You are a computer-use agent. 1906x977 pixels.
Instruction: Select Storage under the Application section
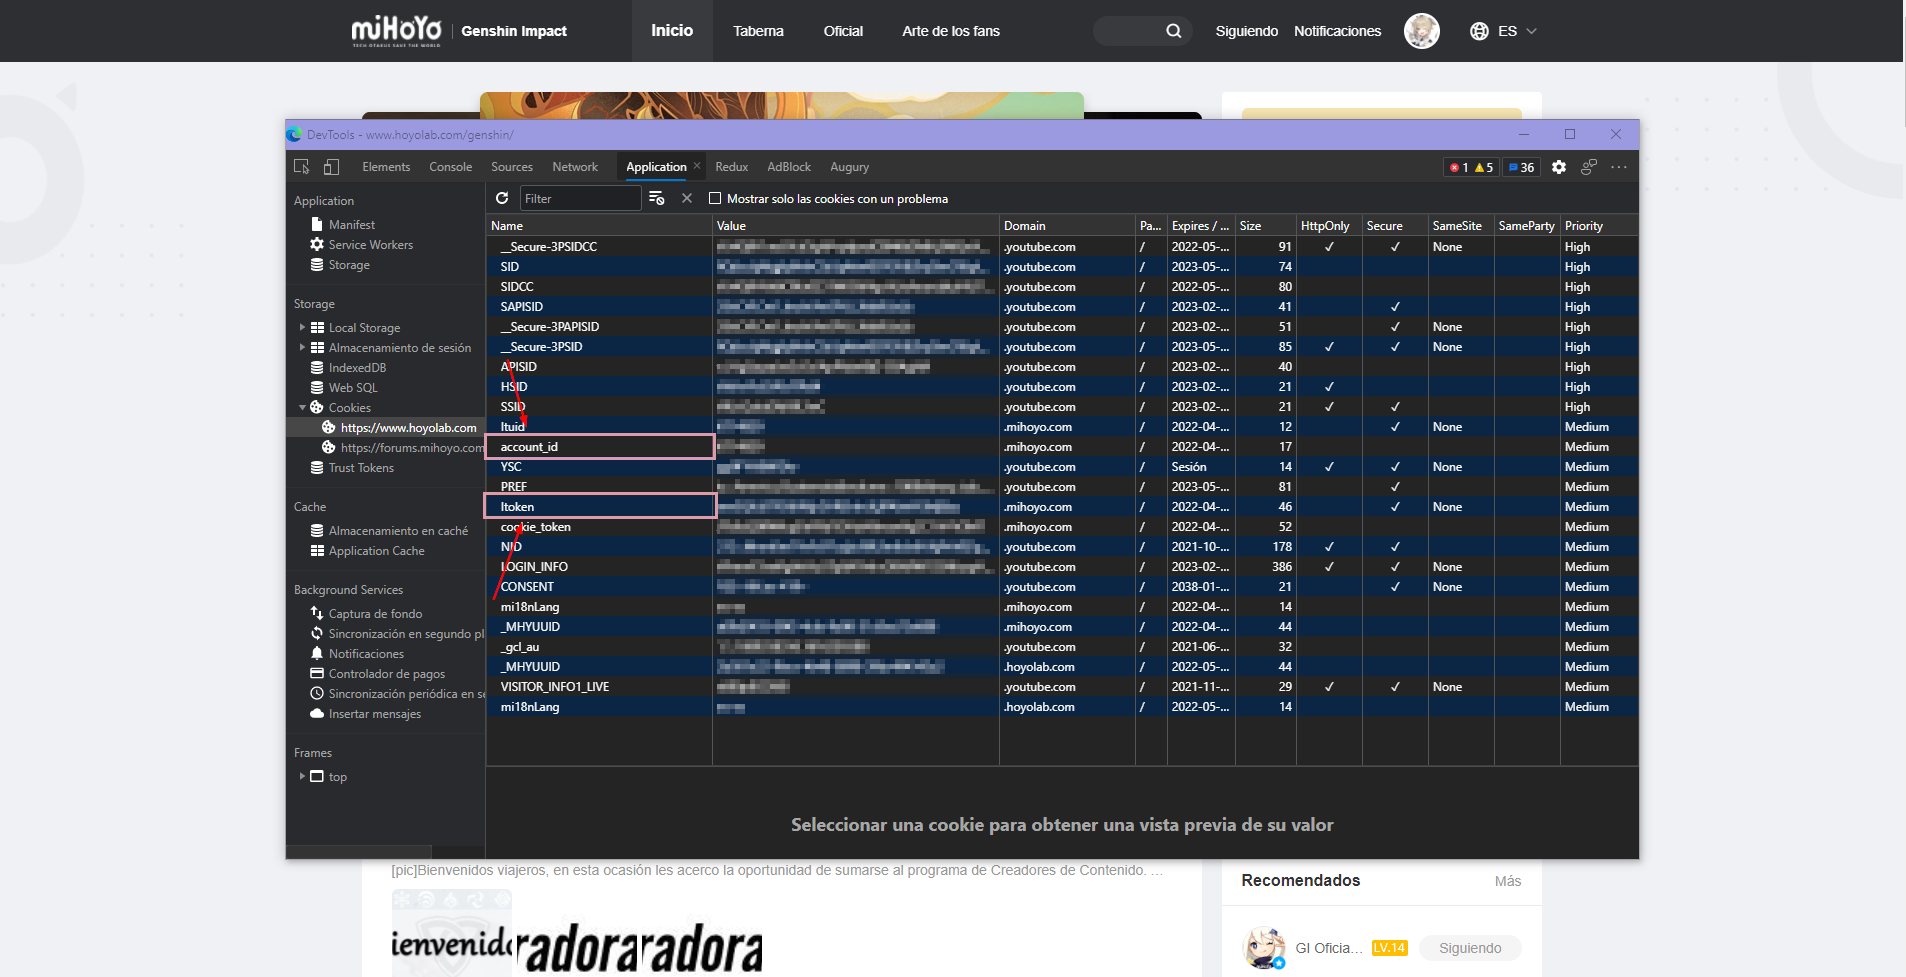coord(349,265)
